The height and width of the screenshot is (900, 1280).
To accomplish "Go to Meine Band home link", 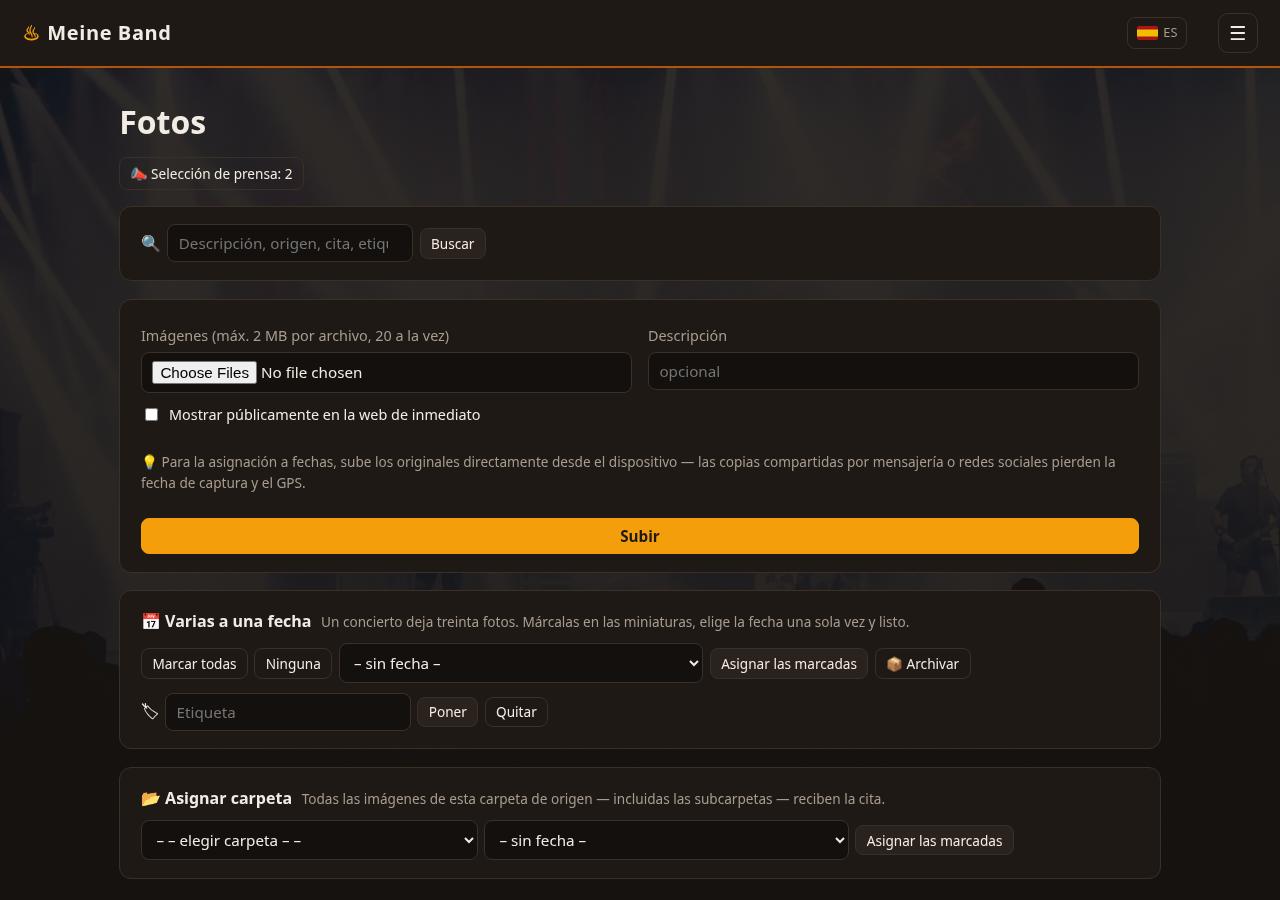I will point(97,33).
